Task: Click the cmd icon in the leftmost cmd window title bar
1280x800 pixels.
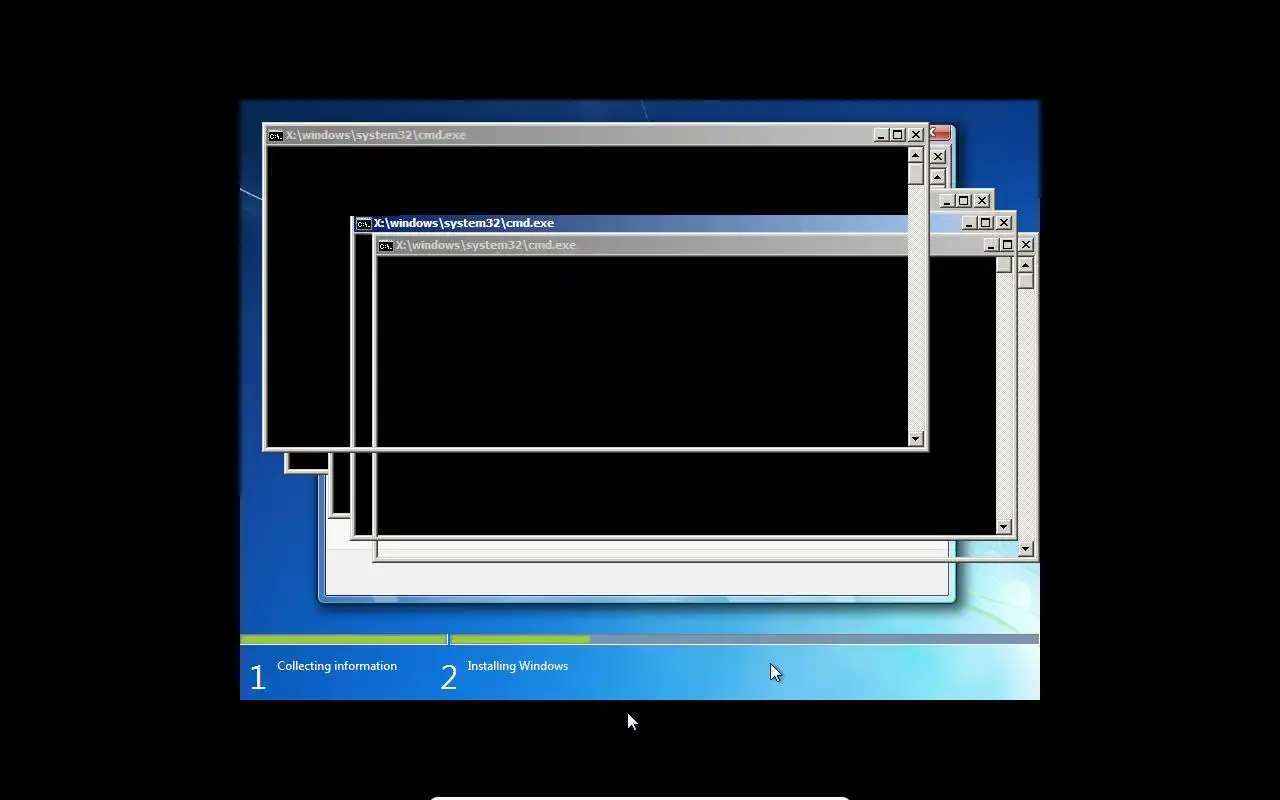Action: 276,136
